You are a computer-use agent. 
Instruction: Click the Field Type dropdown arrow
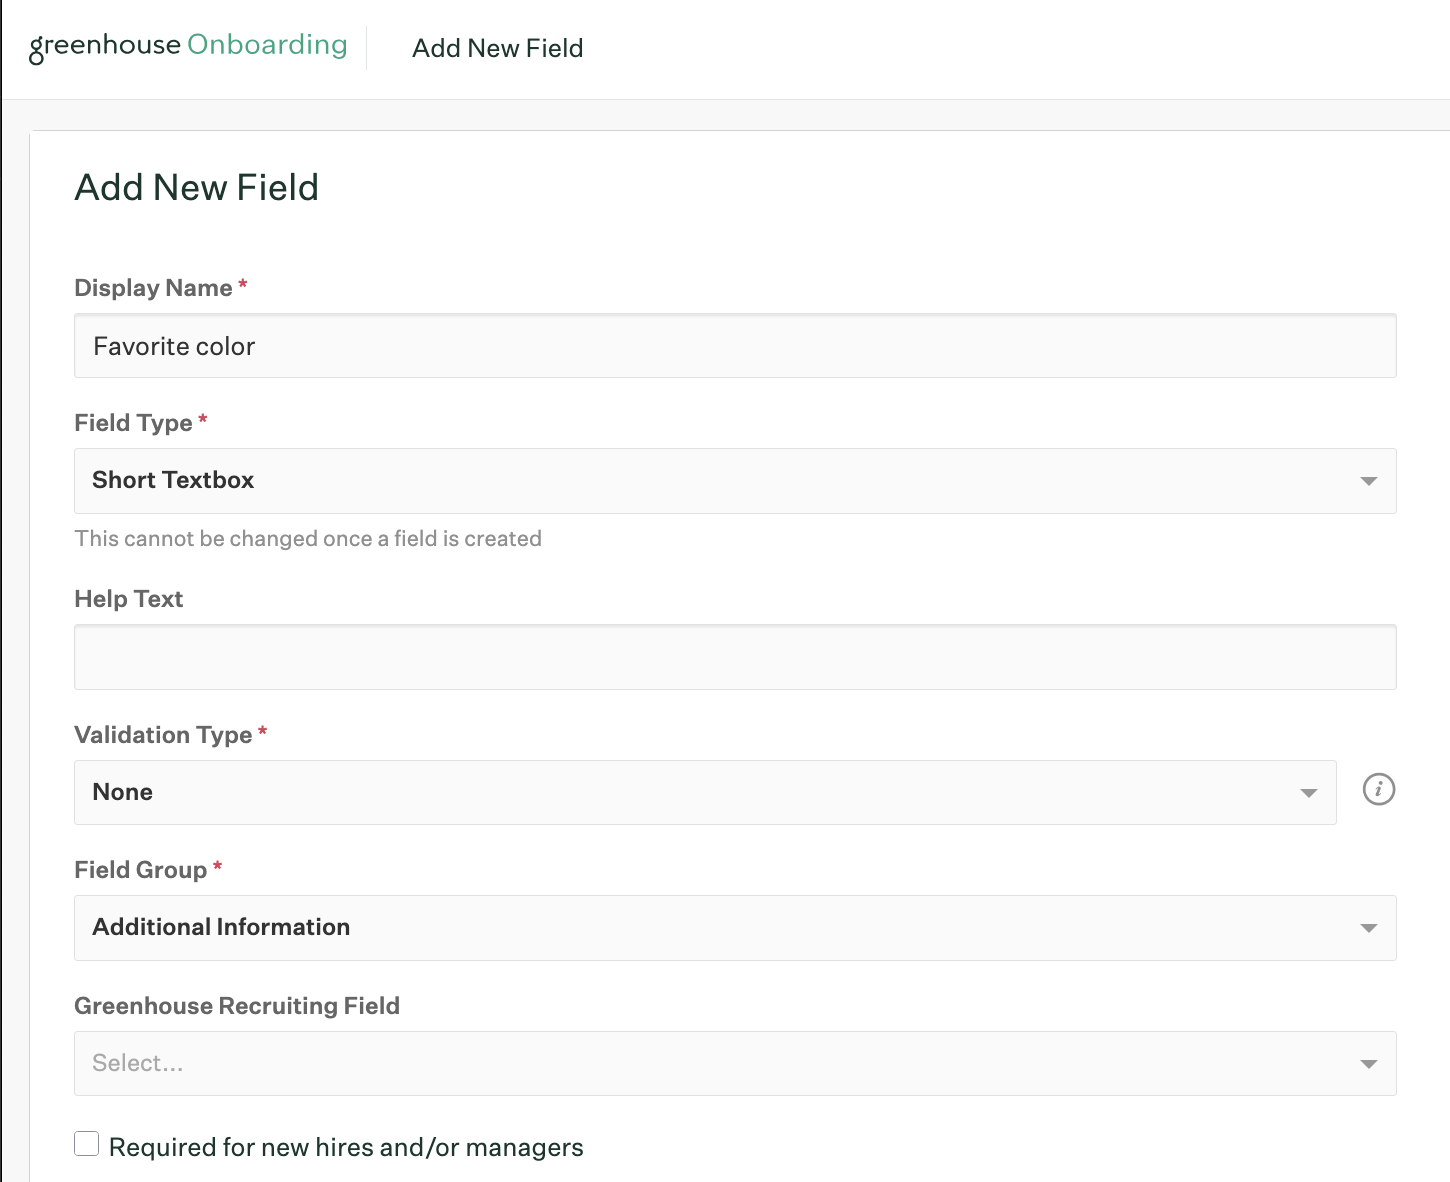pos(1368,481)
